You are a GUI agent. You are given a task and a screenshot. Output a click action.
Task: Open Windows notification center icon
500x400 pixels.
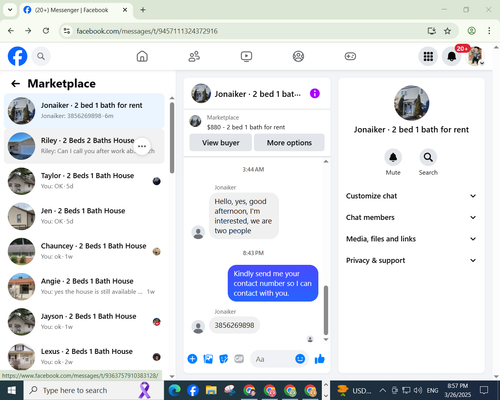pyautogui.click(x=484, y=390)
